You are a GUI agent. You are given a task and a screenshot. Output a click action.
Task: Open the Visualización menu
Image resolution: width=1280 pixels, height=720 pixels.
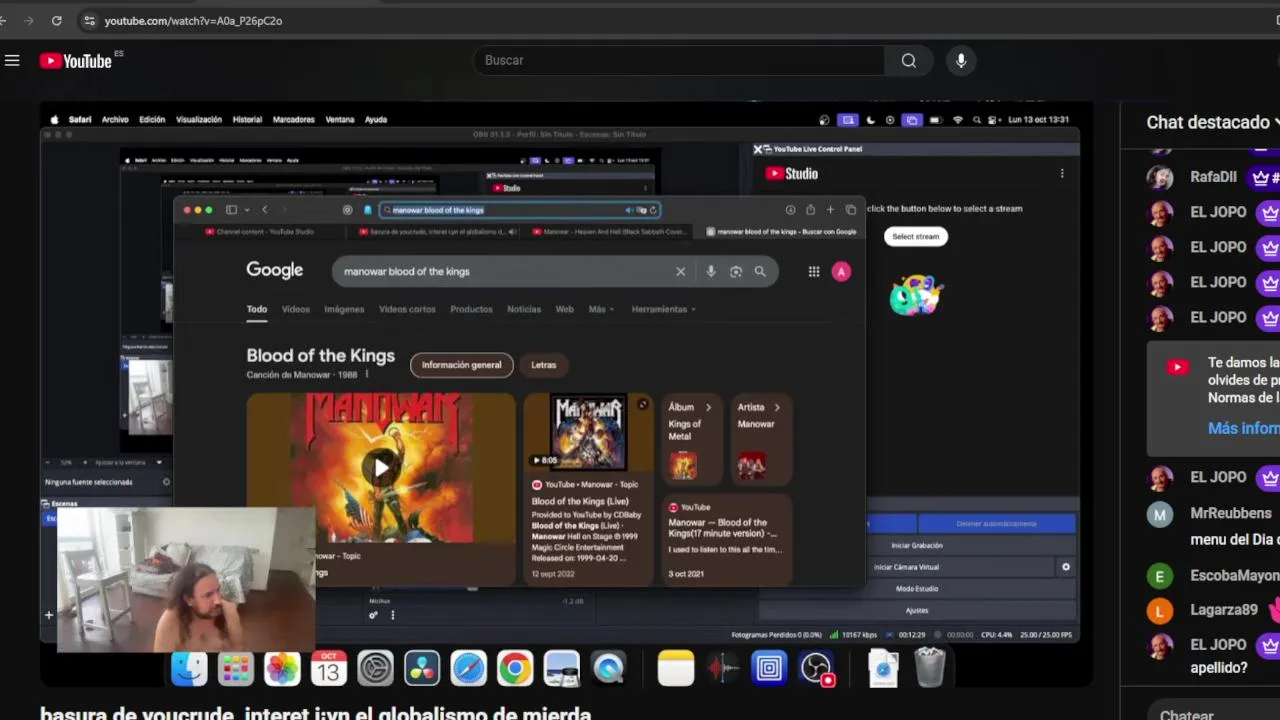click(199, 119)
